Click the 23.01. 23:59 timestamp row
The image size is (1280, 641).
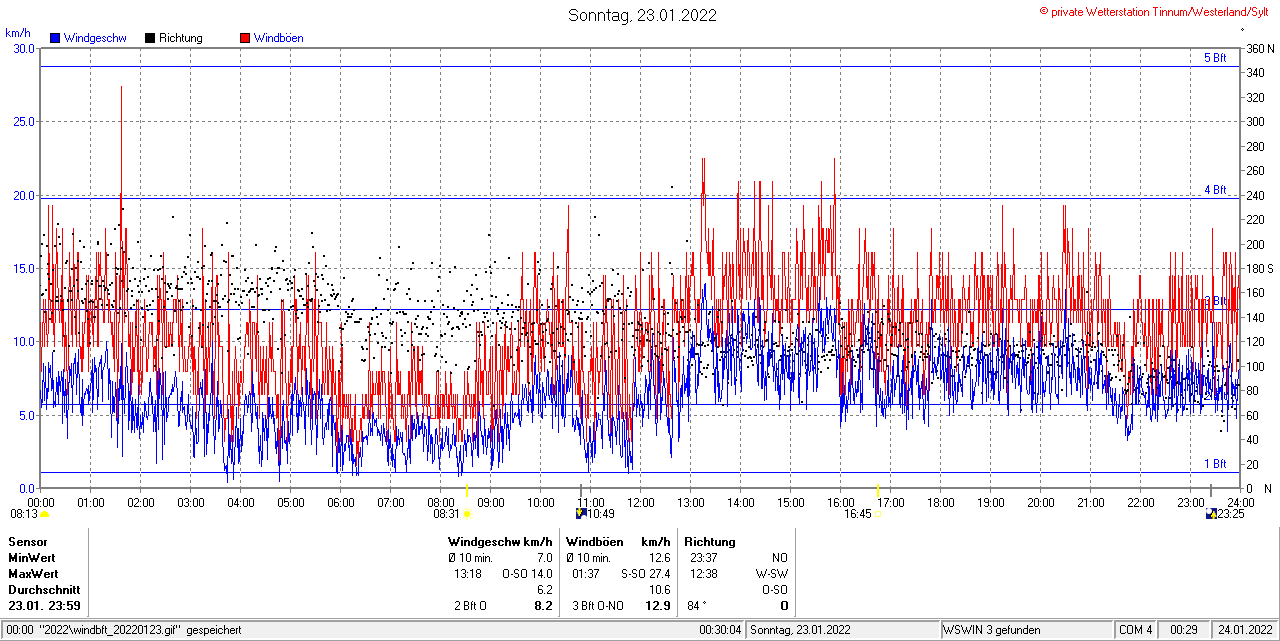pyautogui.click(x=44, y=606)
